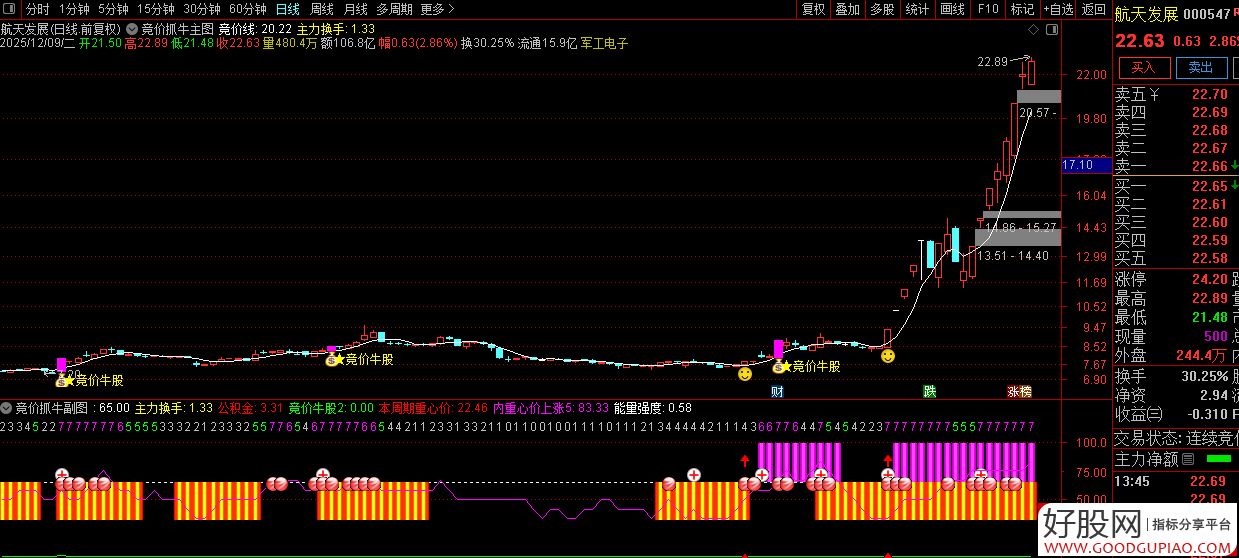1239x558 pixels.
Task: Open F10 company information
Action: 988,9
